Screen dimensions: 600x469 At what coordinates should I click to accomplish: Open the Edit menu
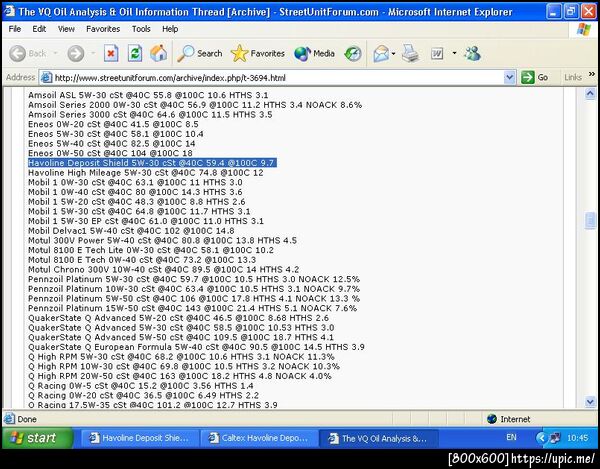(x=39, y=29)
